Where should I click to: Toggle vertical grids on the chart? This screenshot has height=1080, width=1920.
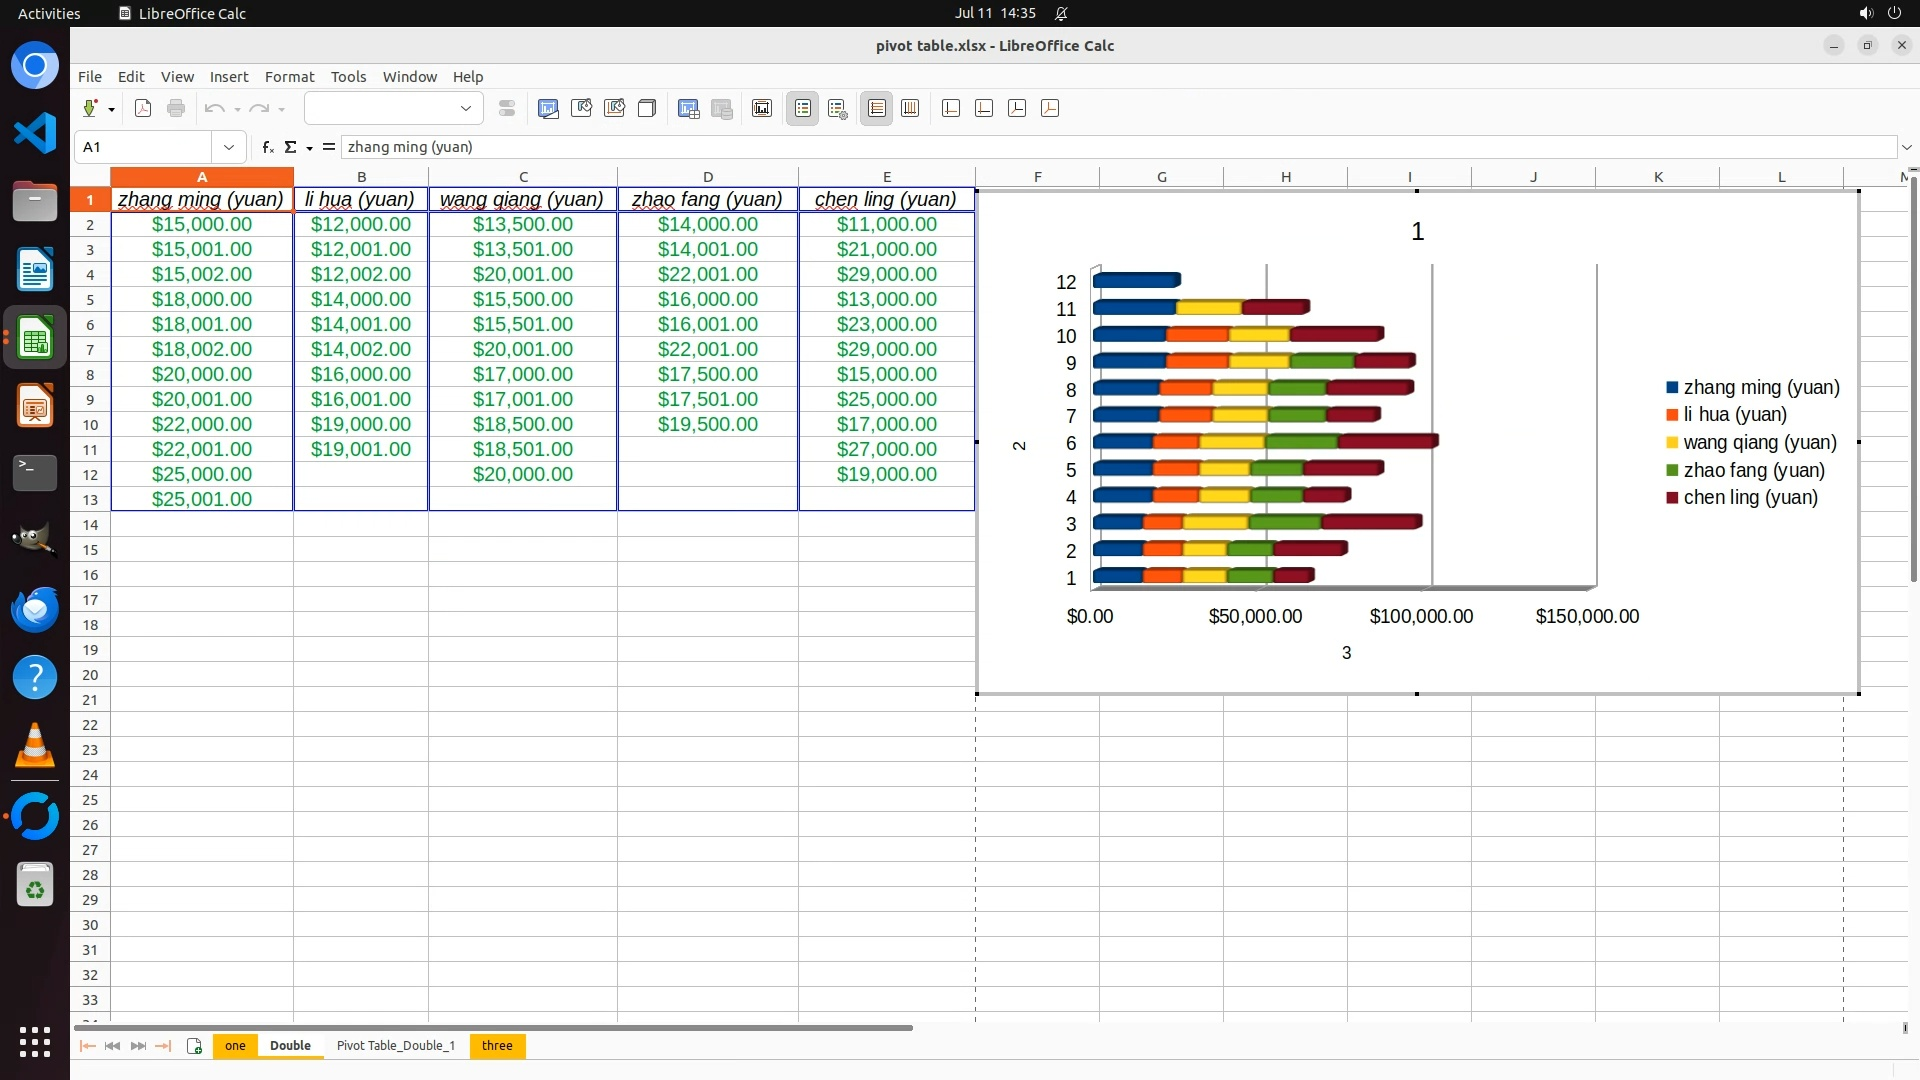coord(910,109)
